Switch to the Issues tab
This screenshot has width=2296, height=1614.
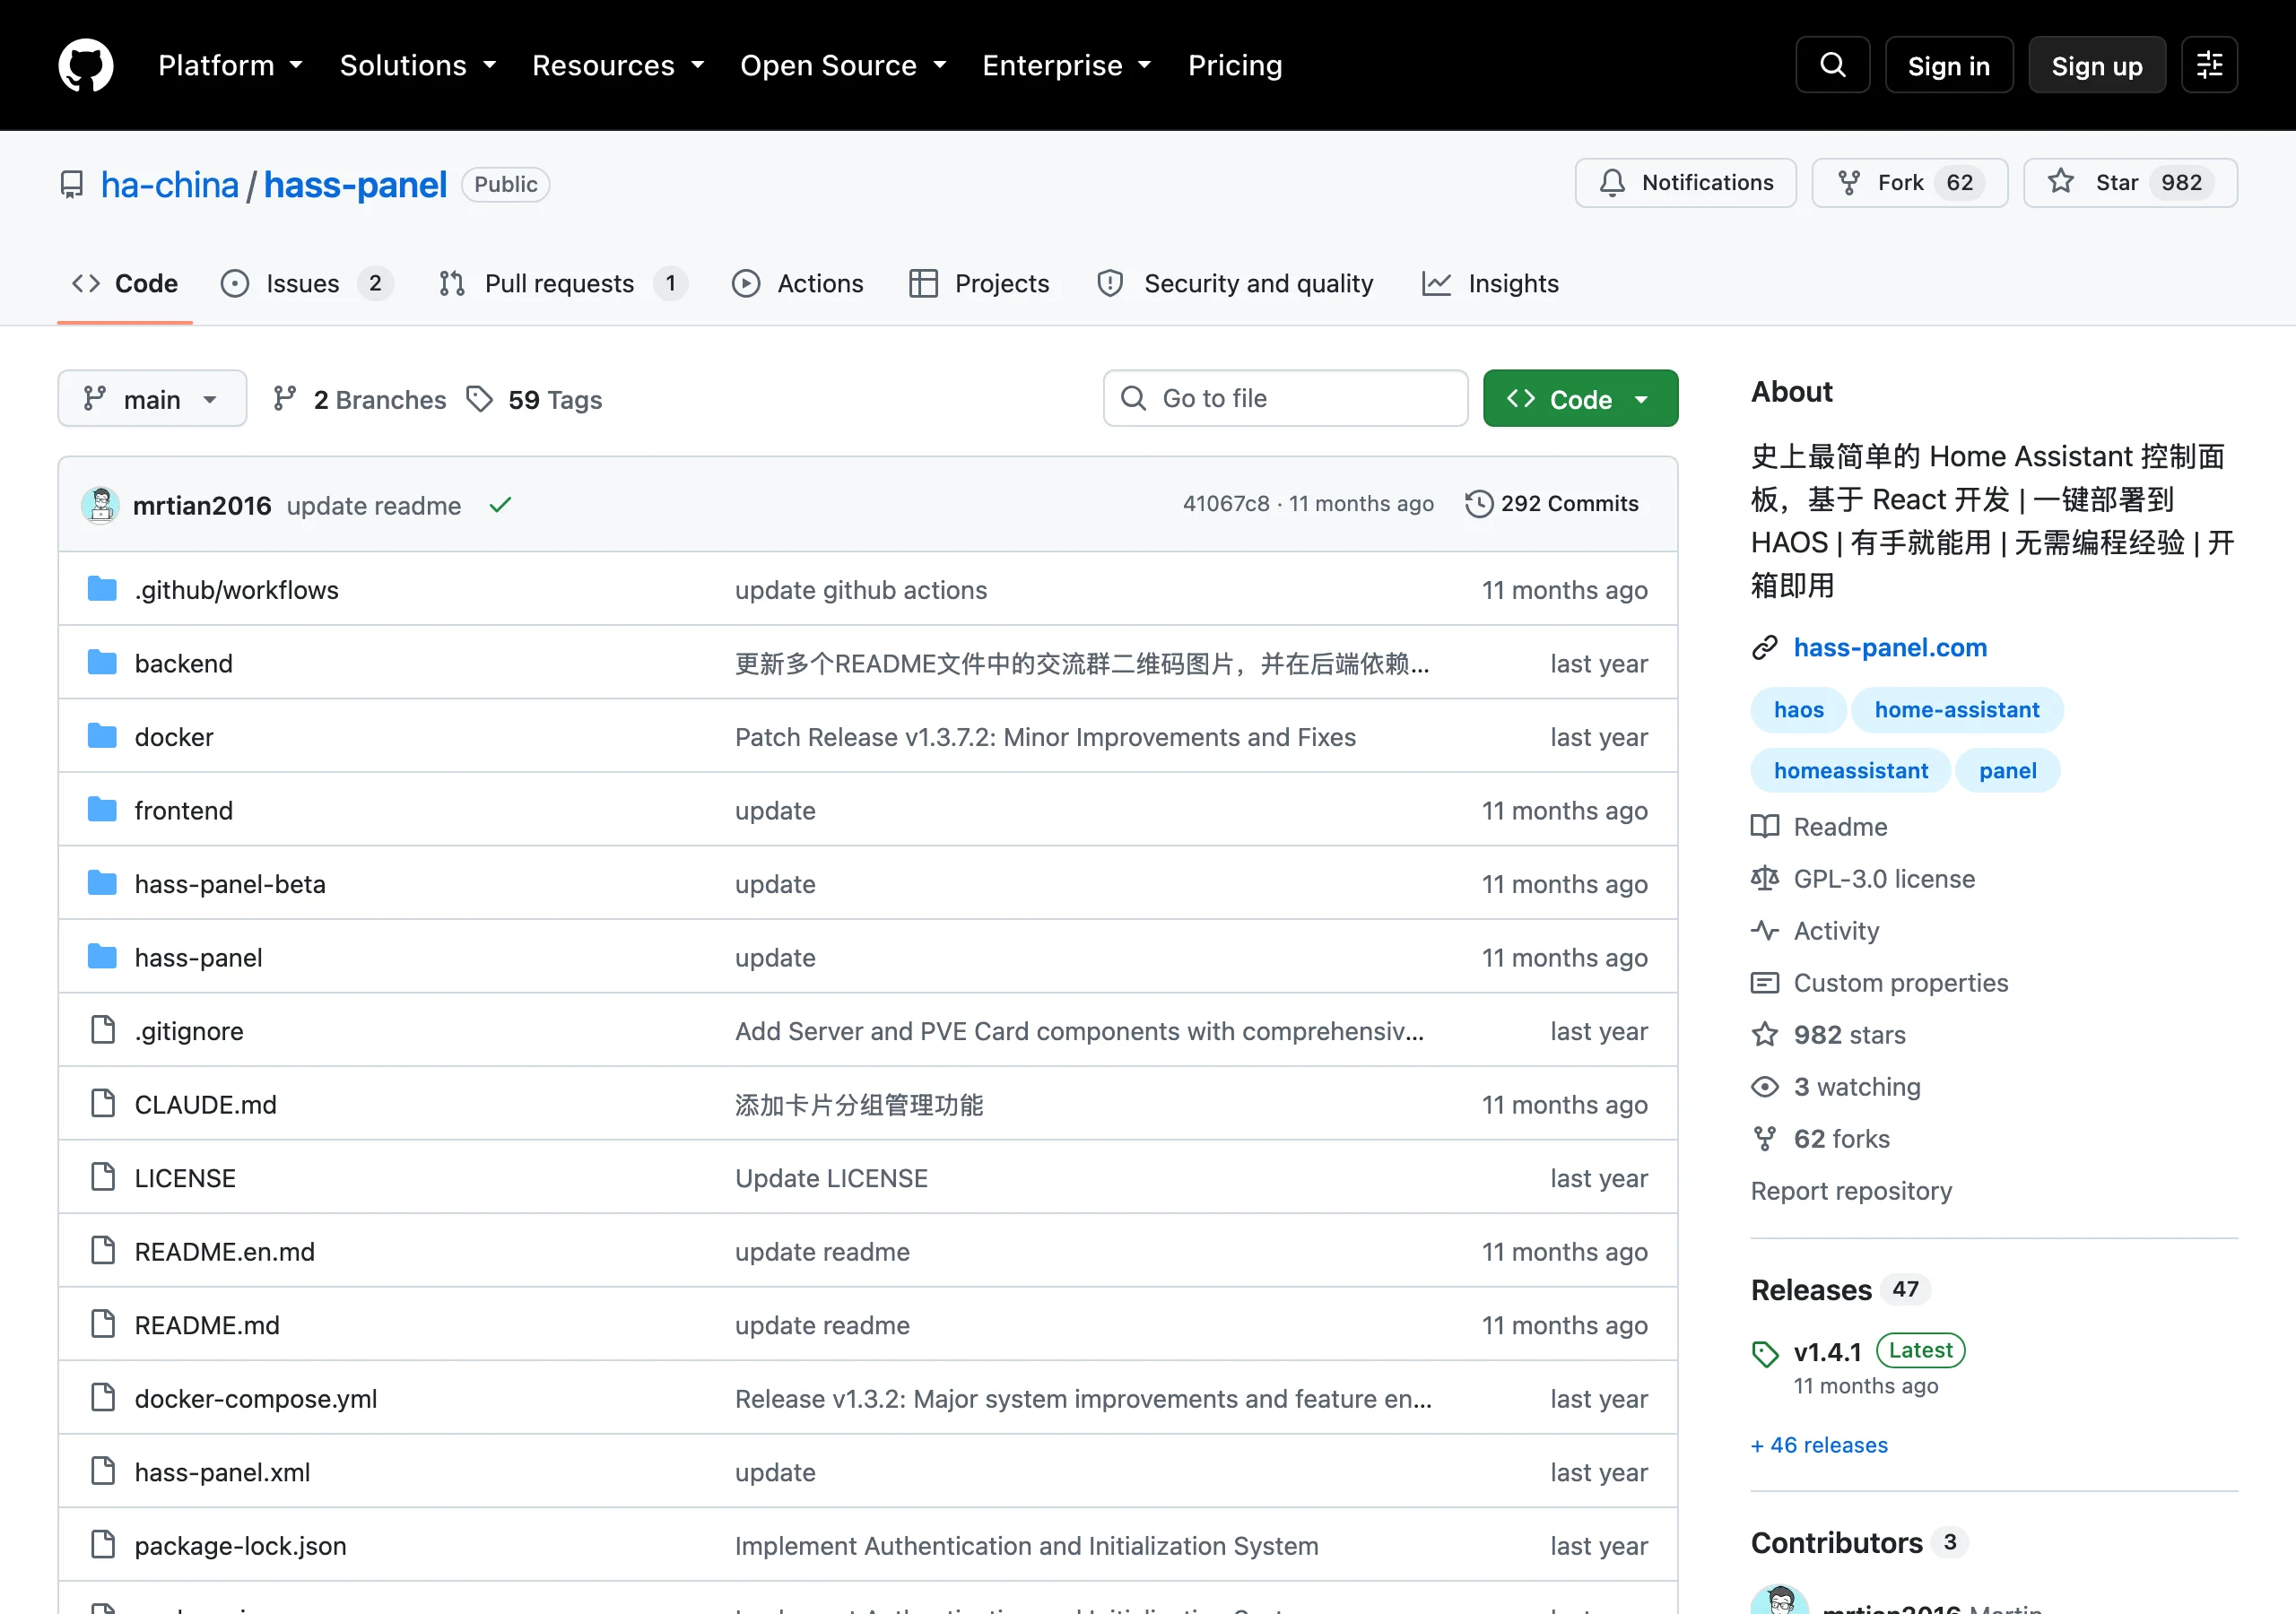point(306,284)
